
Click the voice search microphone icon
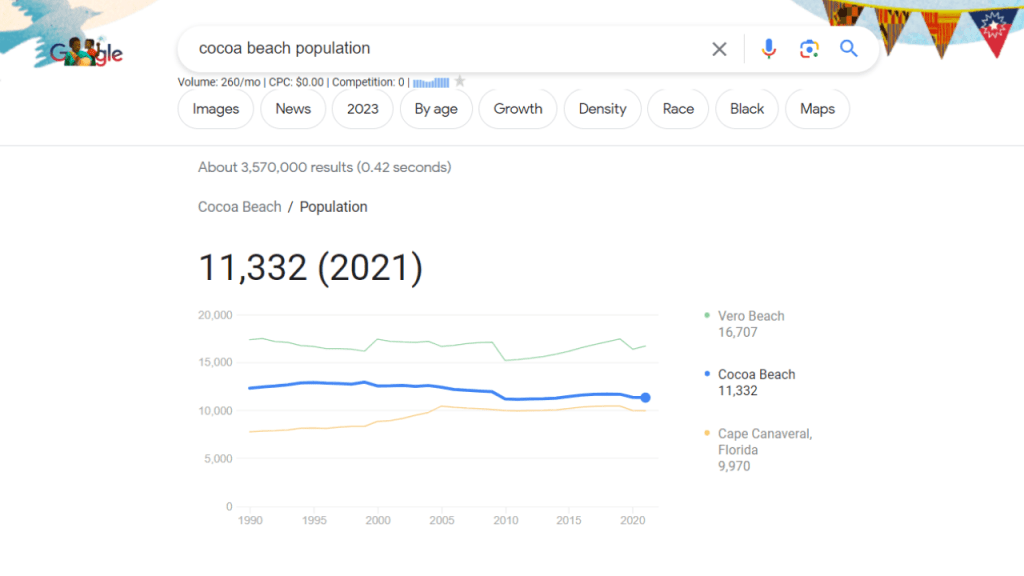768,48
